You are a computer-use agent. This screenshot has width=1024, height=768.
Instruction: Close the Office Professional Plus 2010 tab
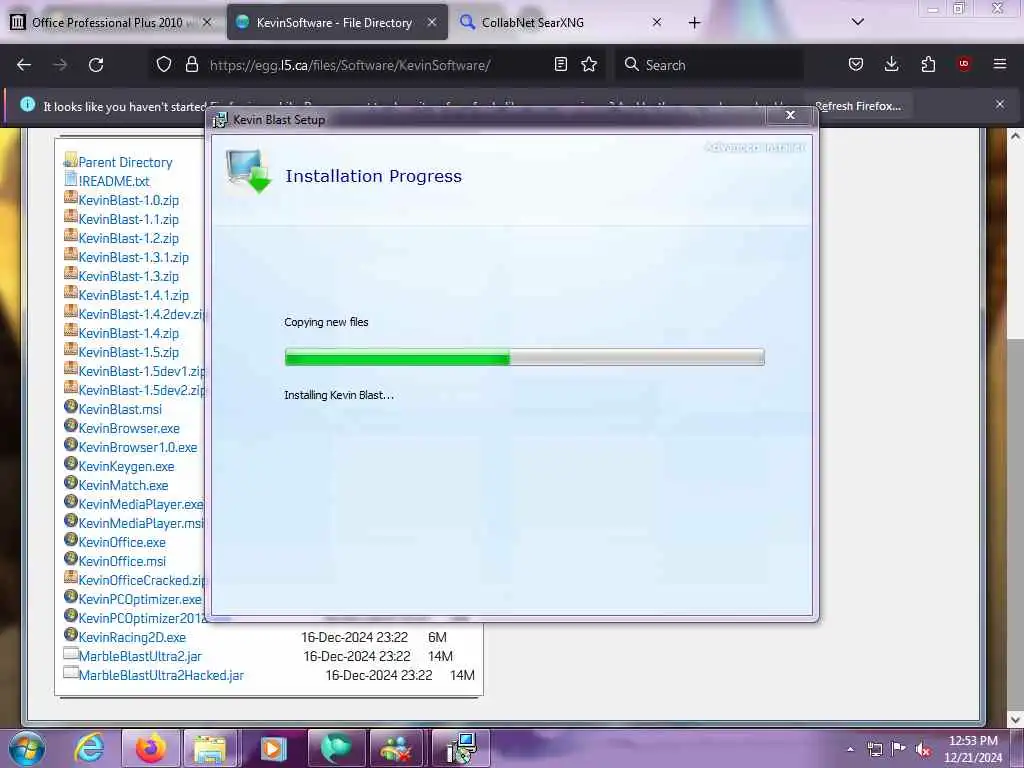(207, 23)
